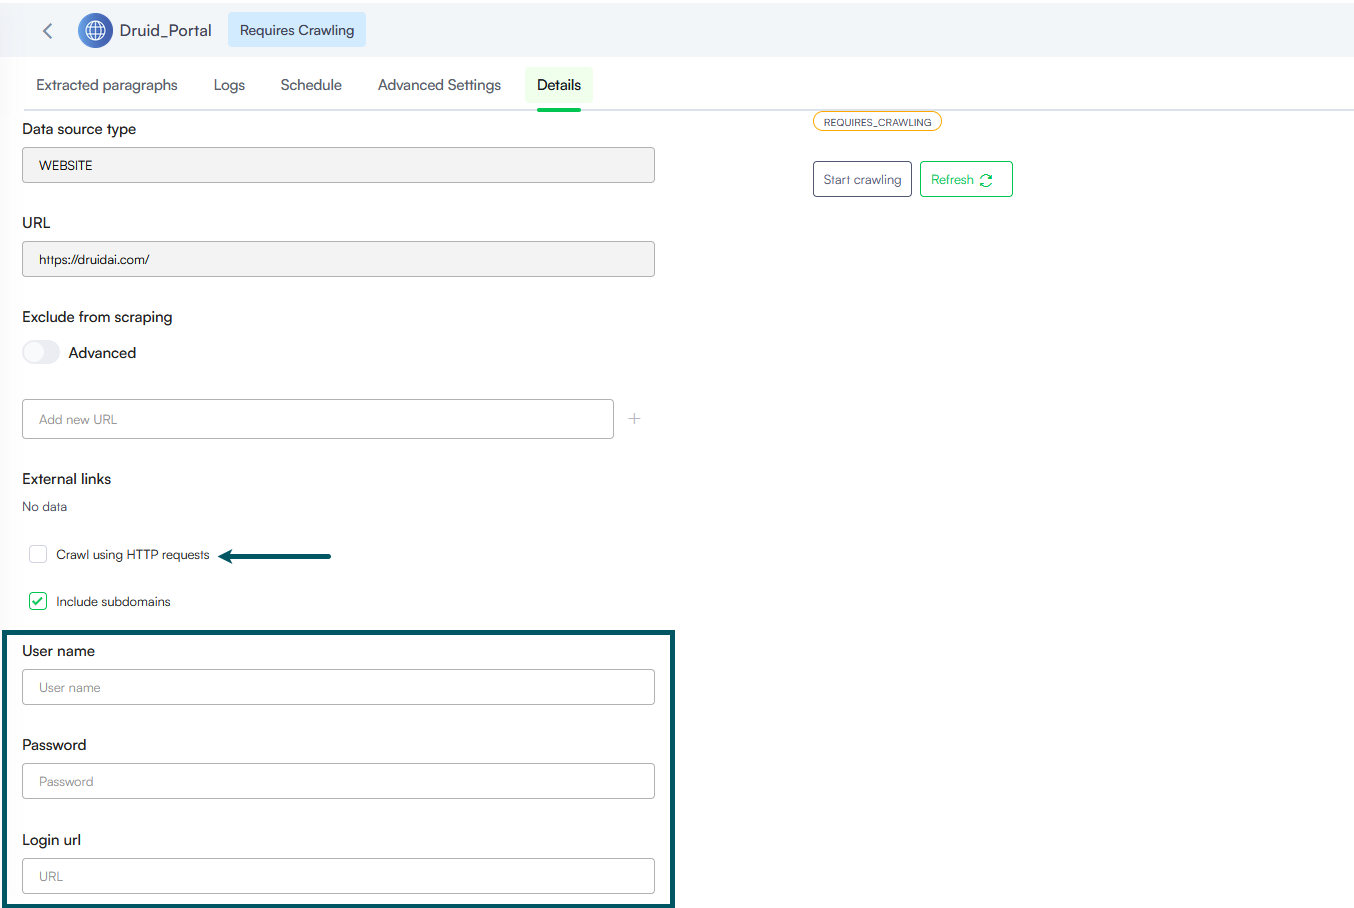Click the Start crawling button
The width and height of the screenshot is (1354, 908).
(862, 179)
